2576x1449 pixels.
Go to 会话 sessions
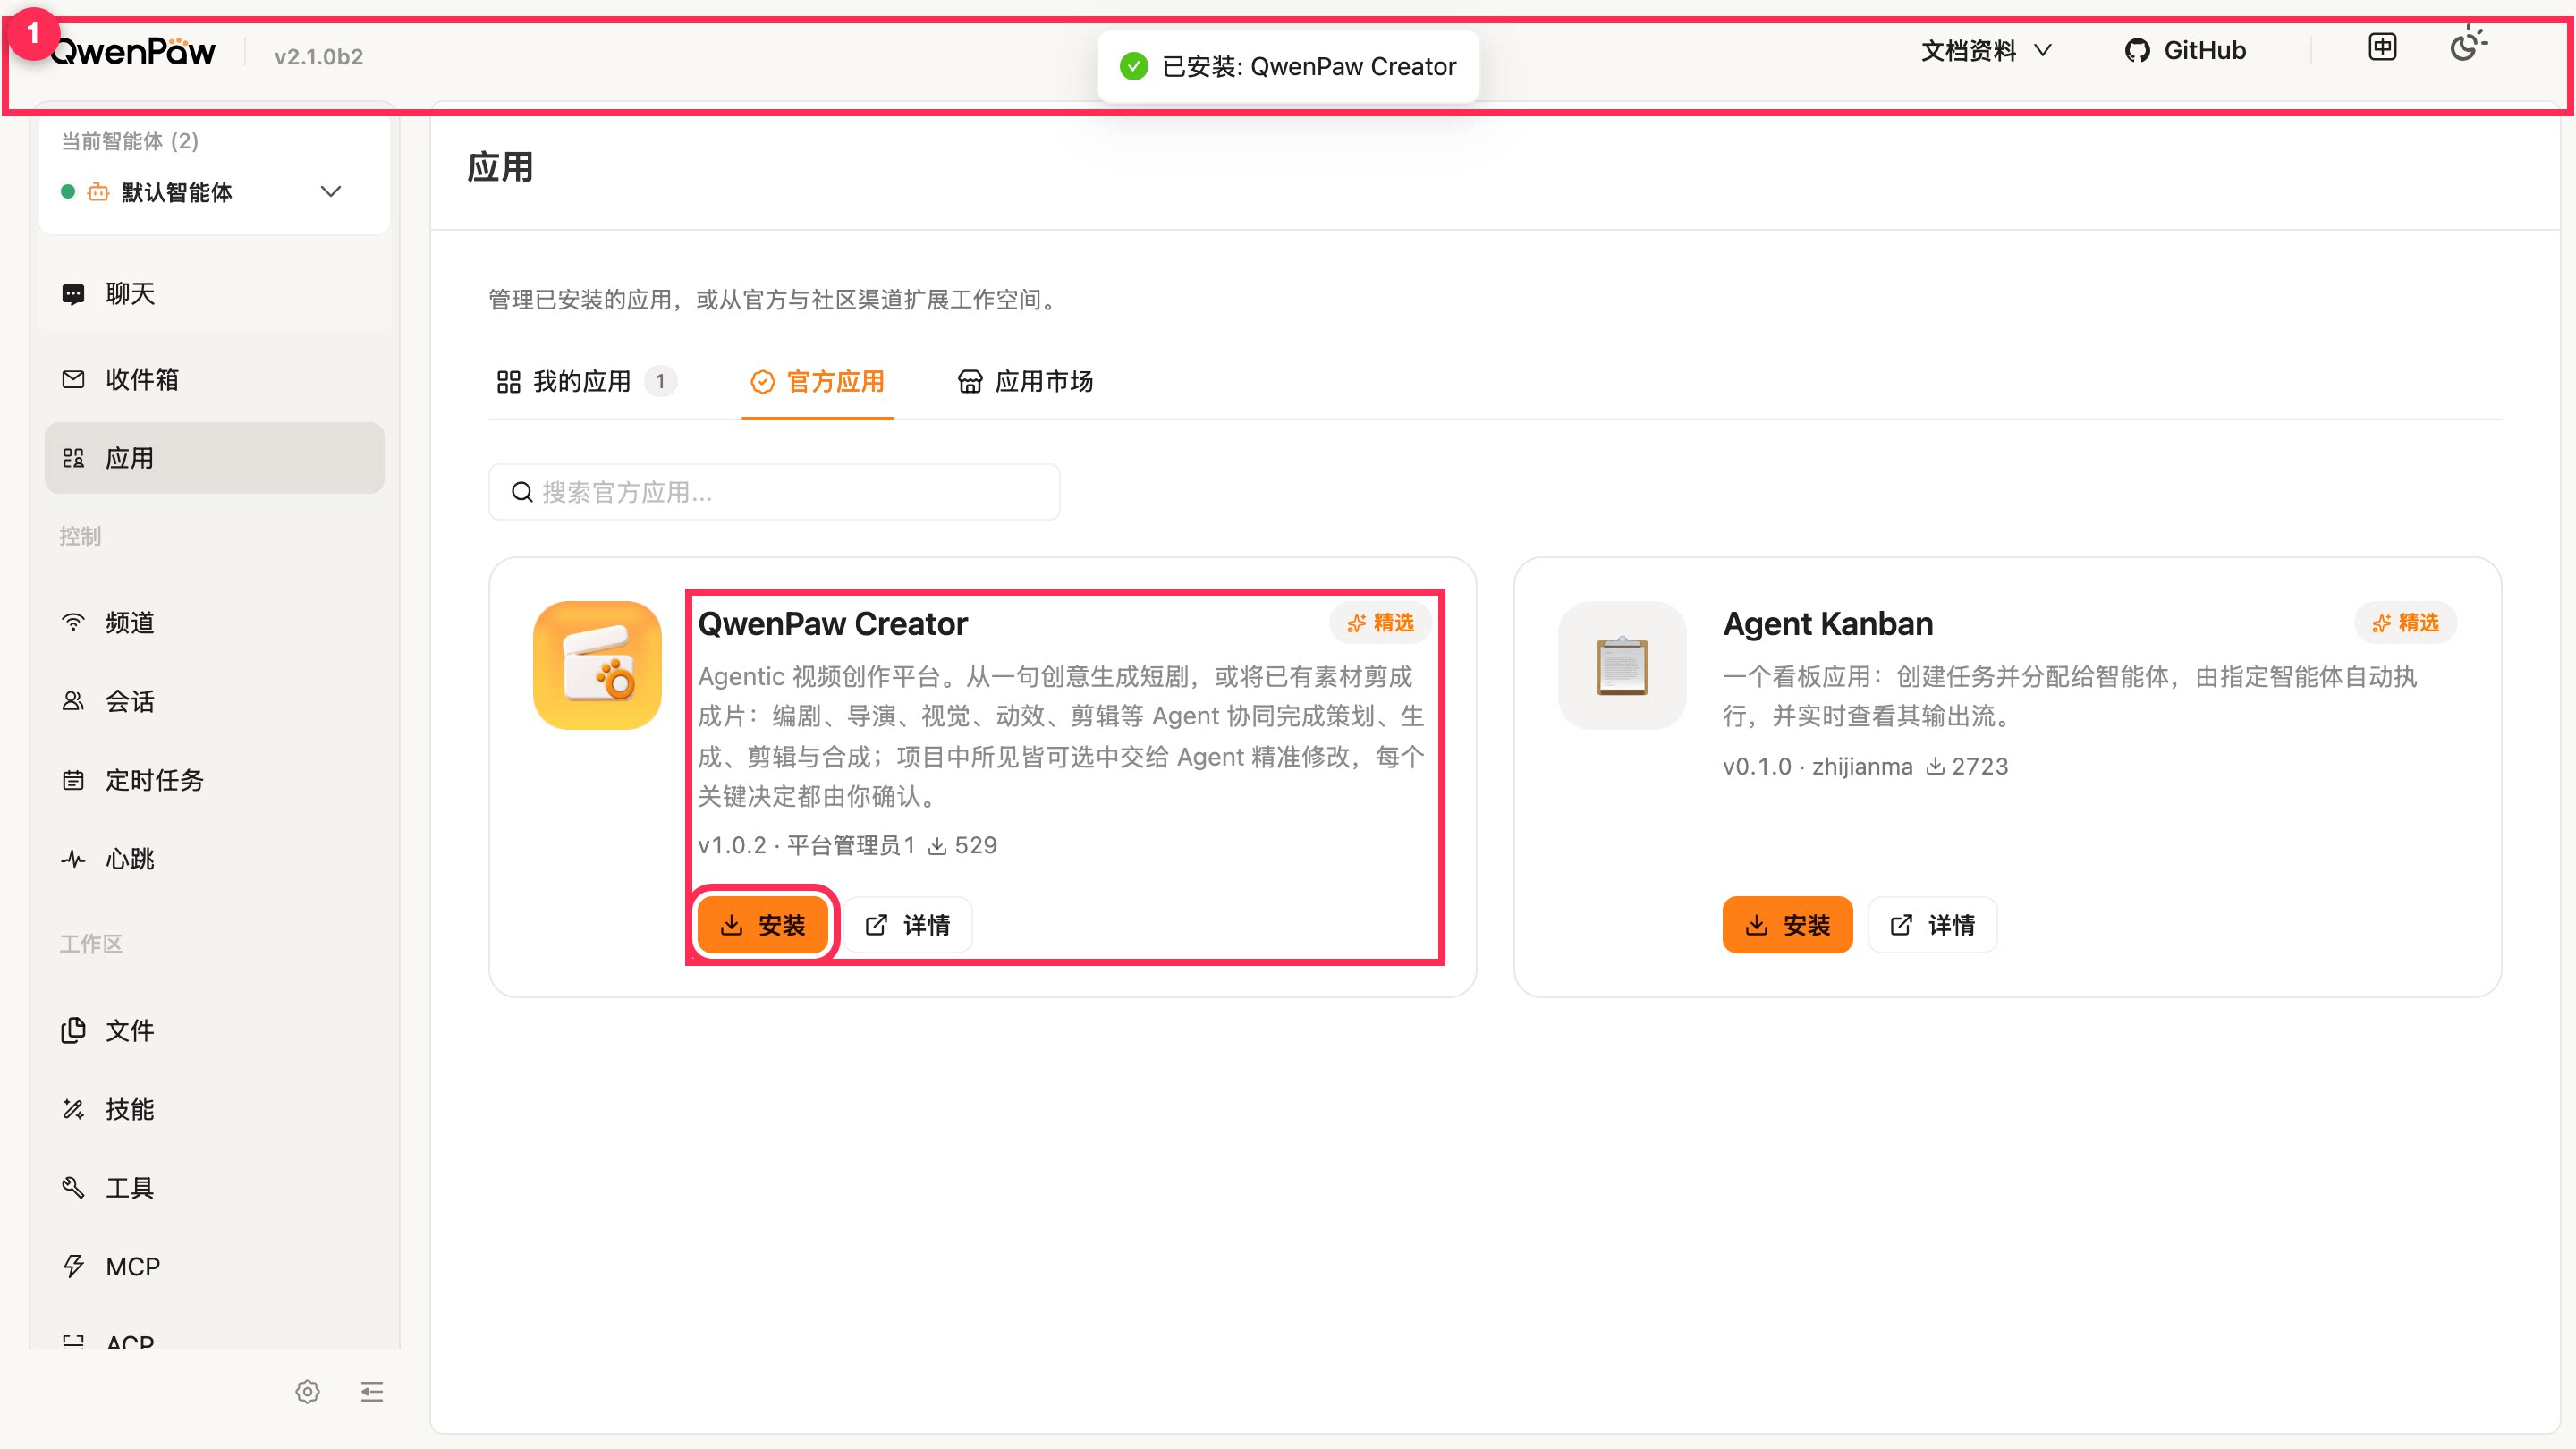(214, 701)
